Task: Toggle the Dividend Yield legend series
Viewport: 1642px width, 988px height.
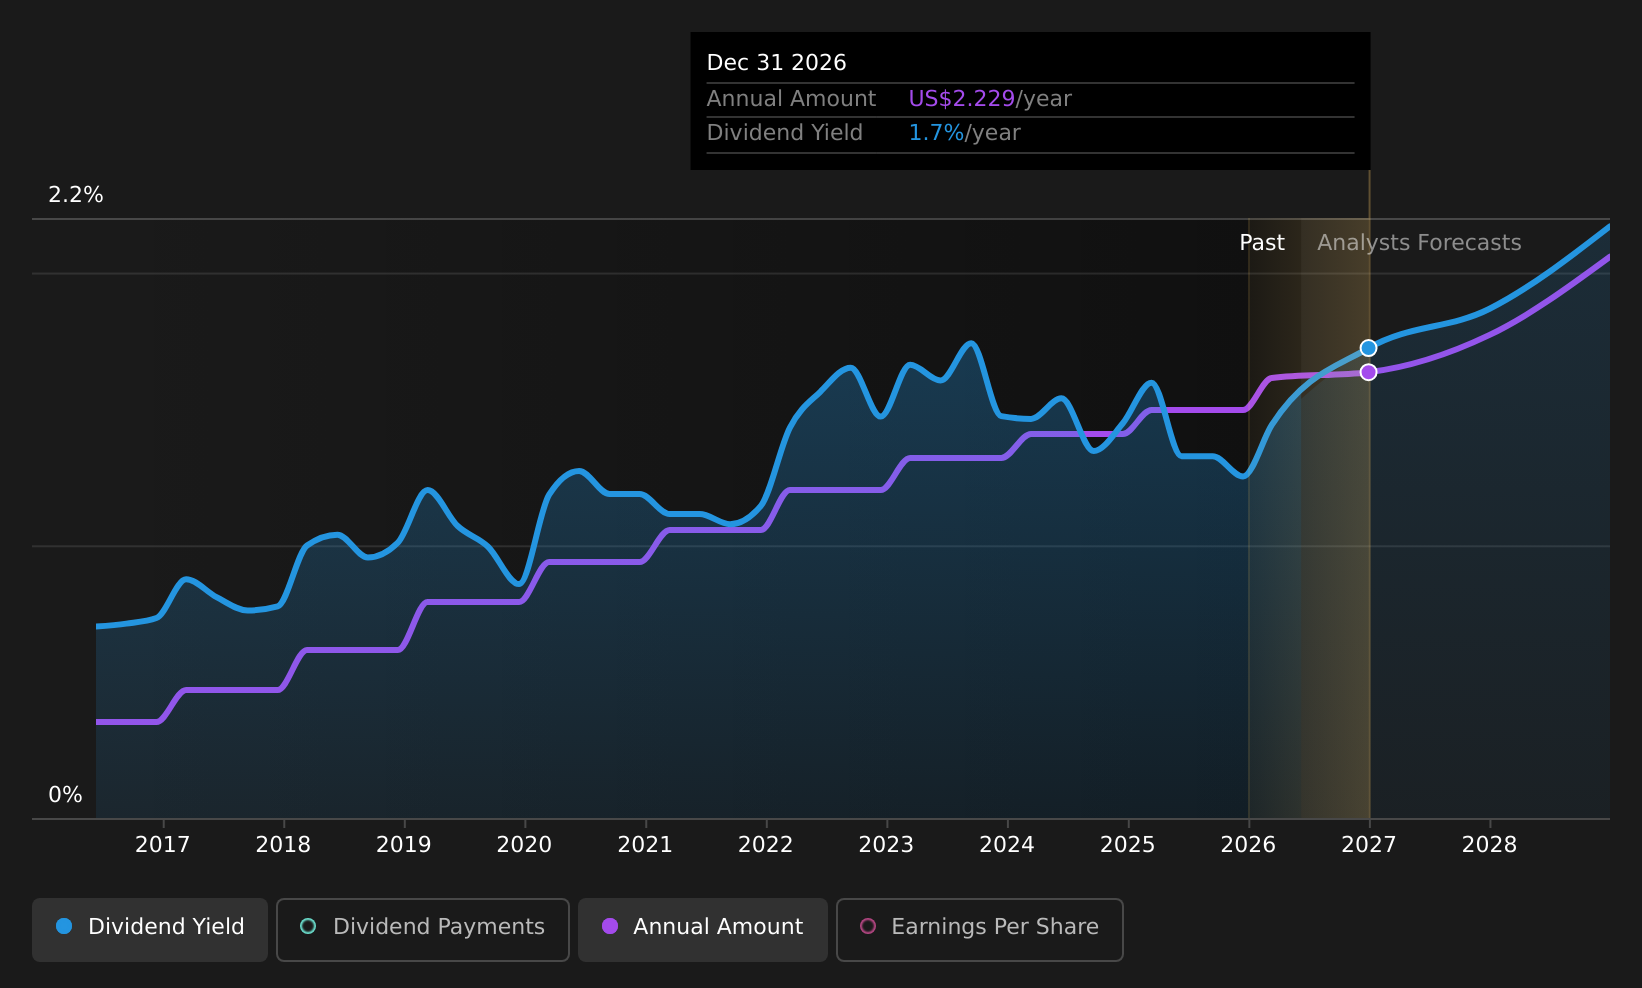Action: [150, 929]
